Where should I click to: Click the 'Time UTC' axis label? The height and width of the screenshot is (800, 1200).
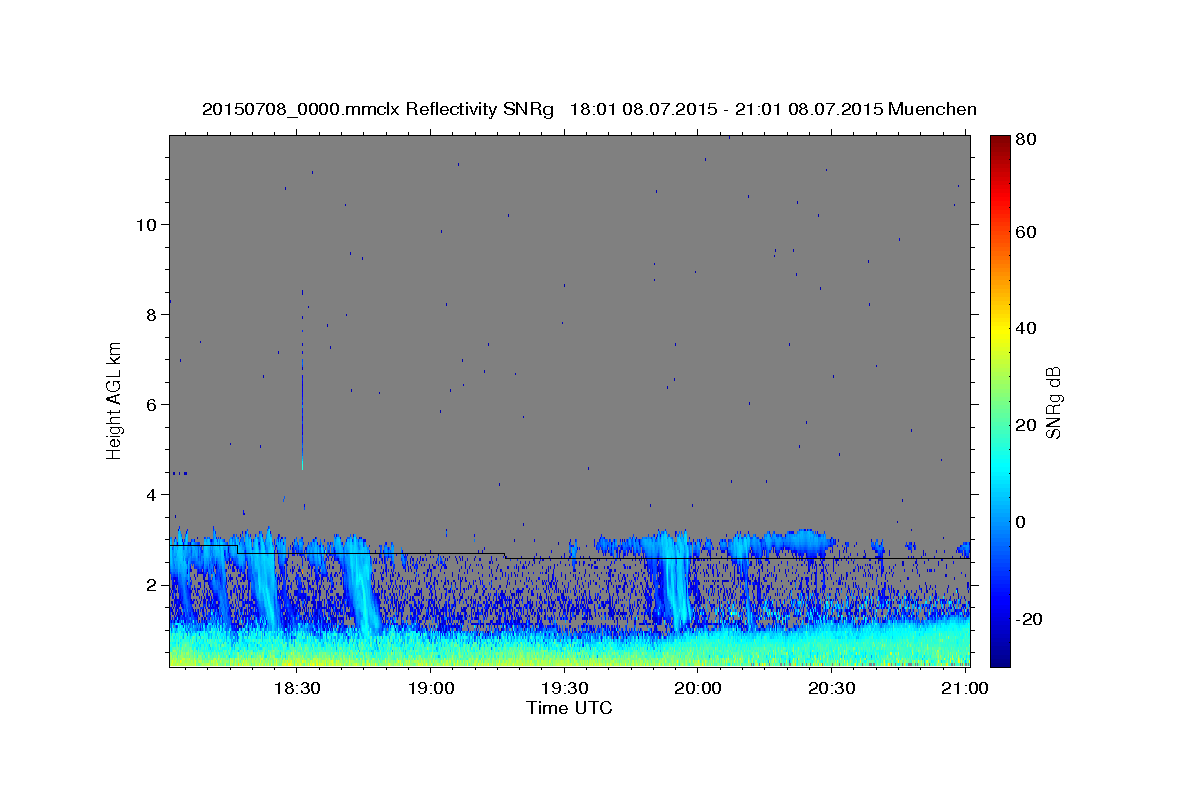tap(569, 708)
